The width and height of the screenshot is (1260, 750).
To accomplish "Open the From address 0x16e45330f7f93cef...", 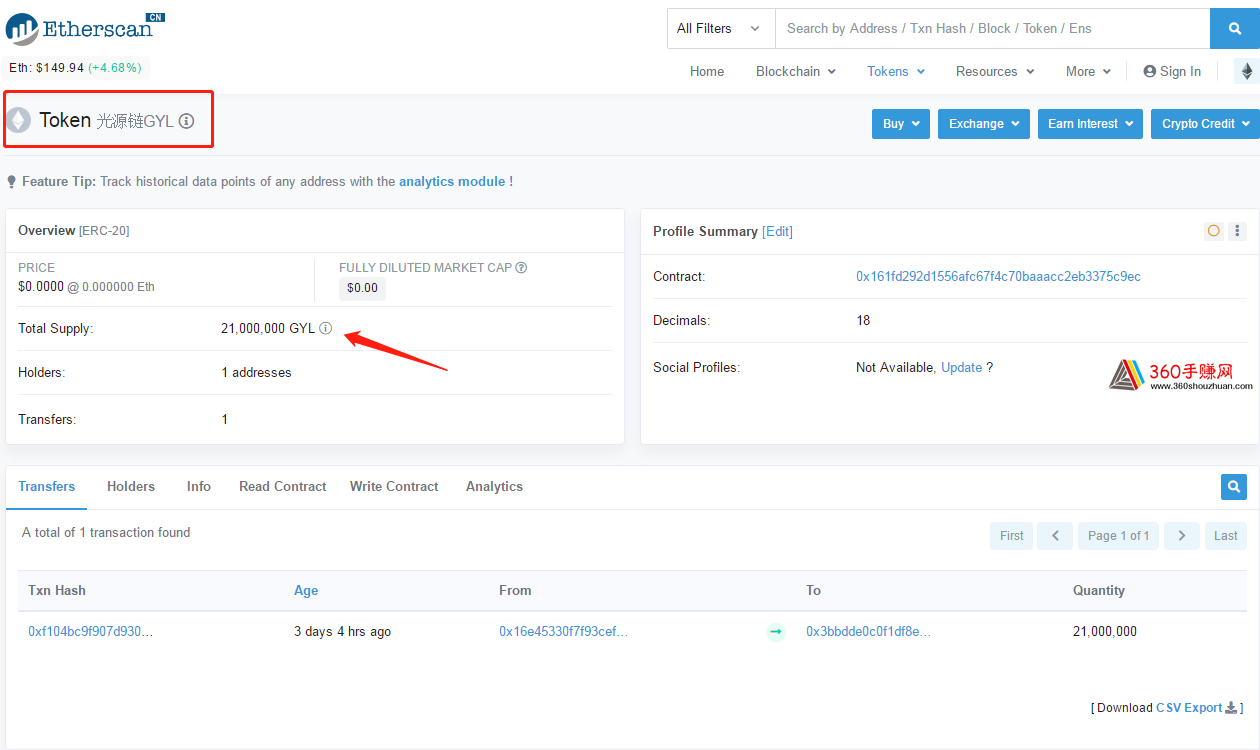I will [564, 632].
